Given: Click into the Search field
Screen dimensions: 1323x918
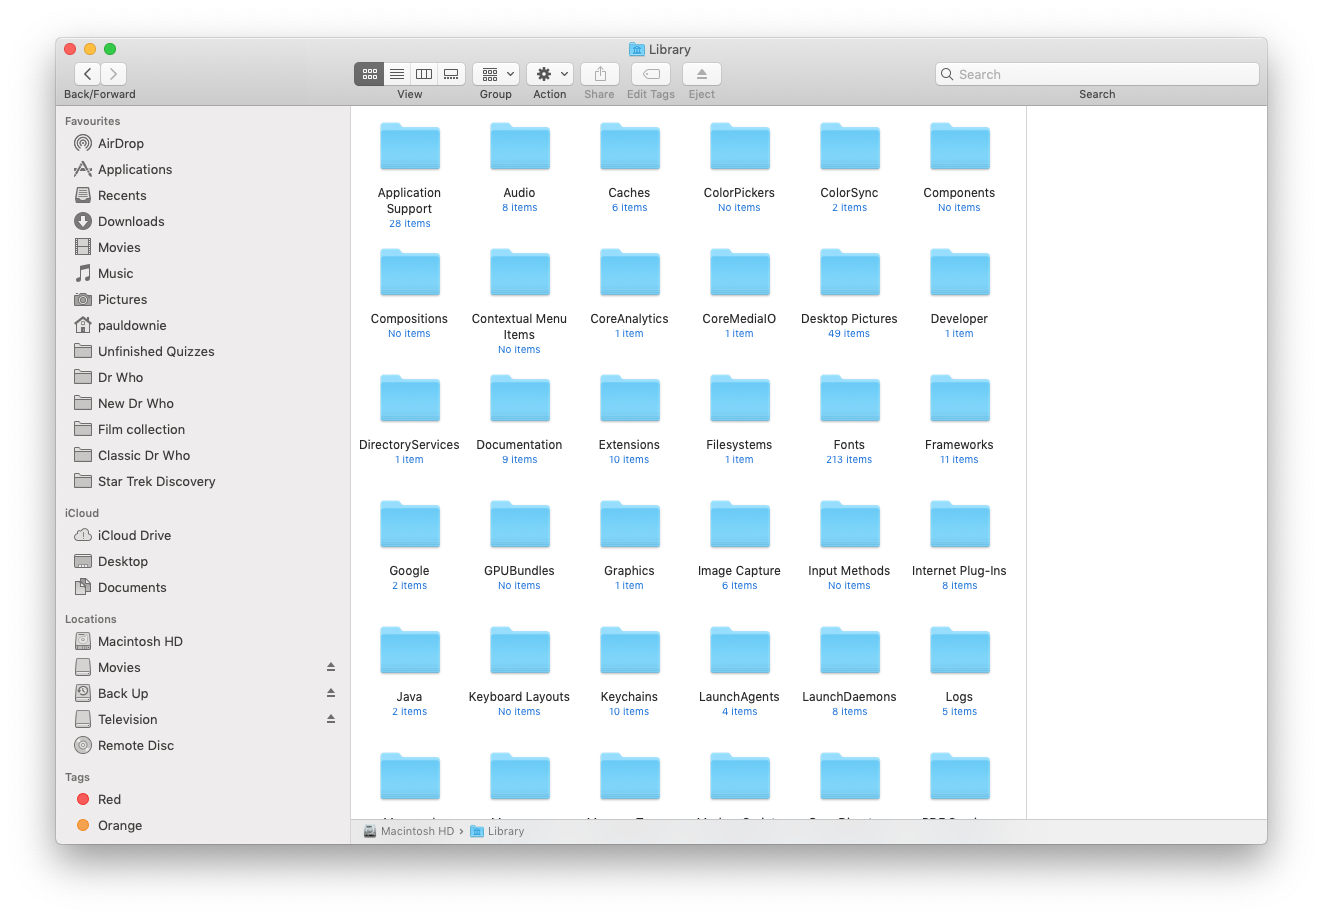Looking at the screenshot, I should point(1097,74).
